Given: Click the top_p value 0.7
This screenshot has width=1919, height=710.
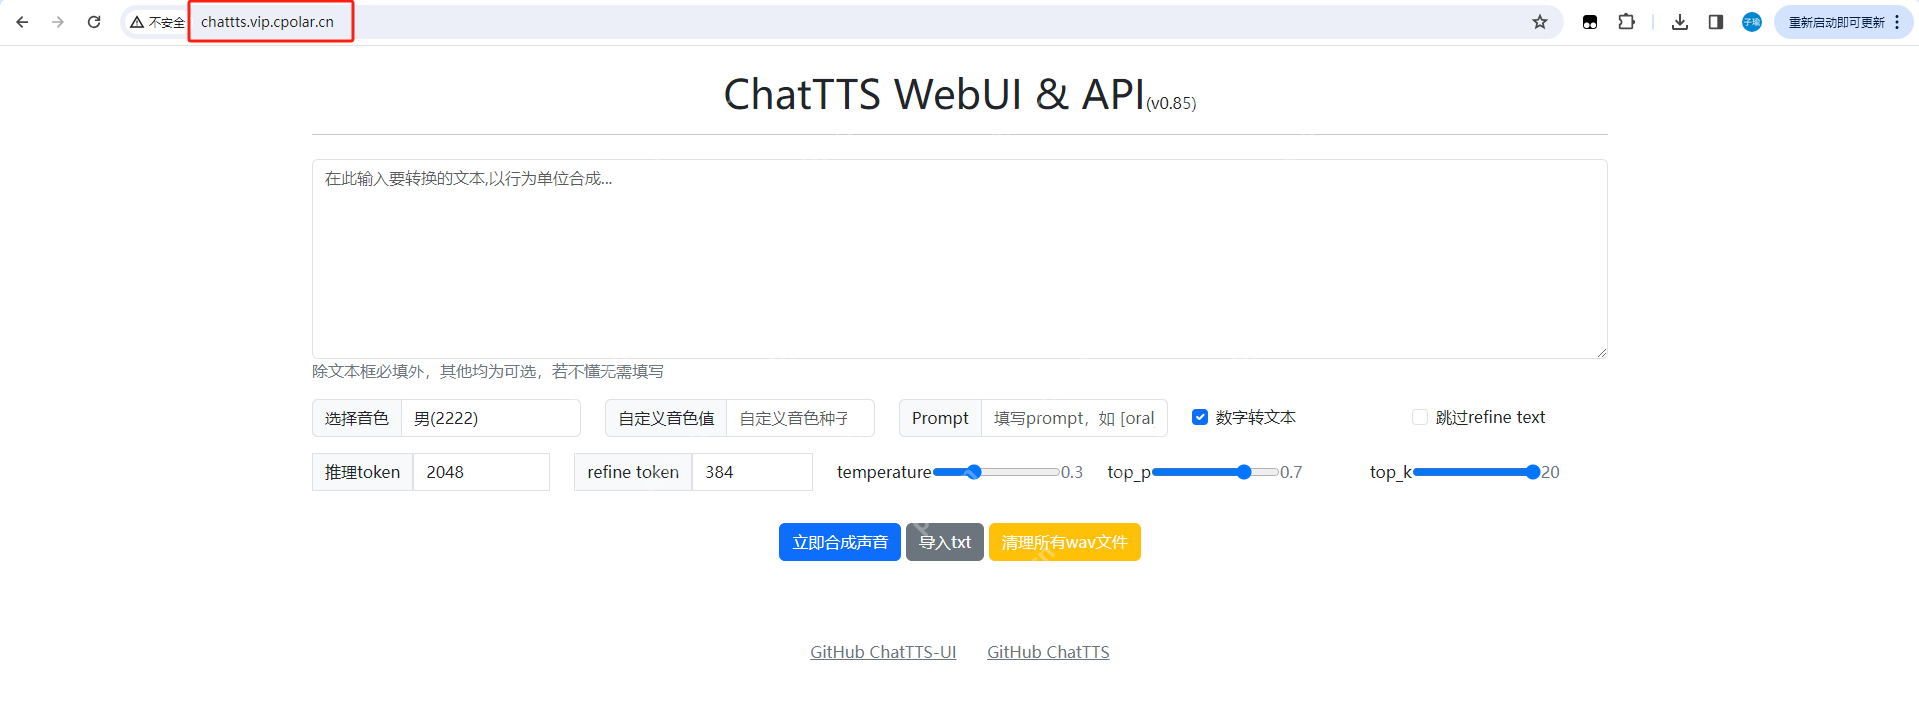Looking at the screenshot, I should [1291, 472].
